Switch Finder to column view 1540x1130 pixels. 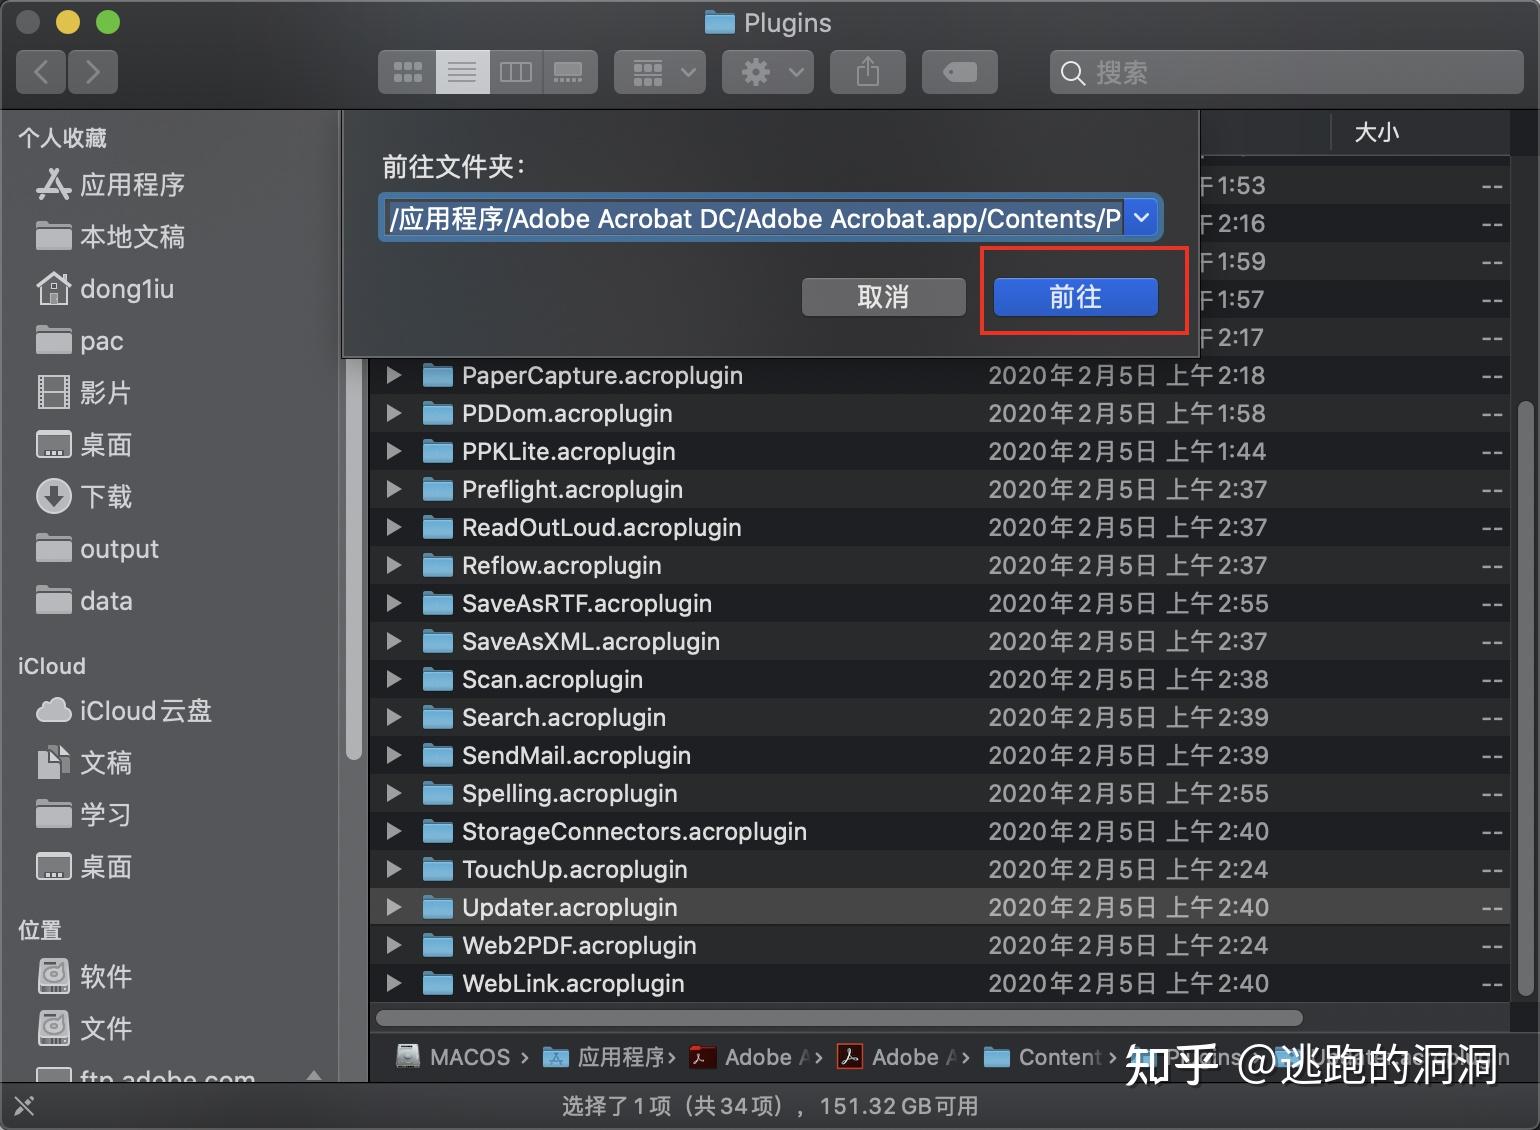tap(516, 72)
